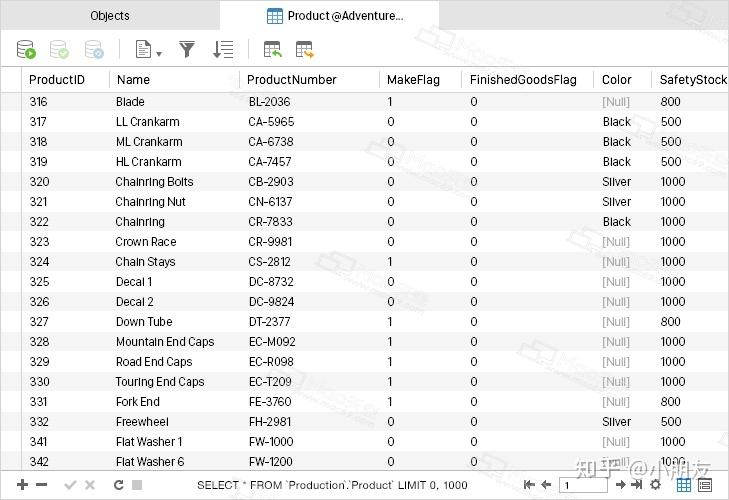Click the Export table icon
The height and width of the screenshot is (500, 729).
tap(305, 49)
